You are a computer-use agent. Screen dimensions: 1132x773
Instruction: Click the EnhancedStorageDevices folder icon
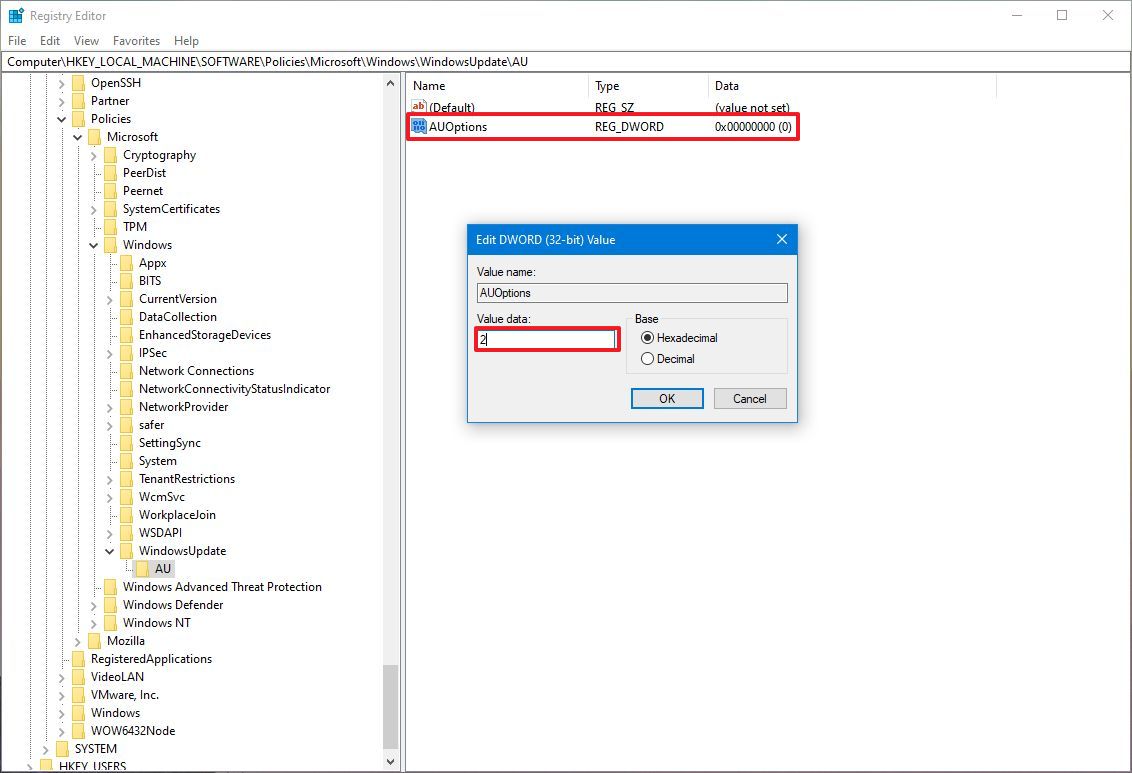126,335
